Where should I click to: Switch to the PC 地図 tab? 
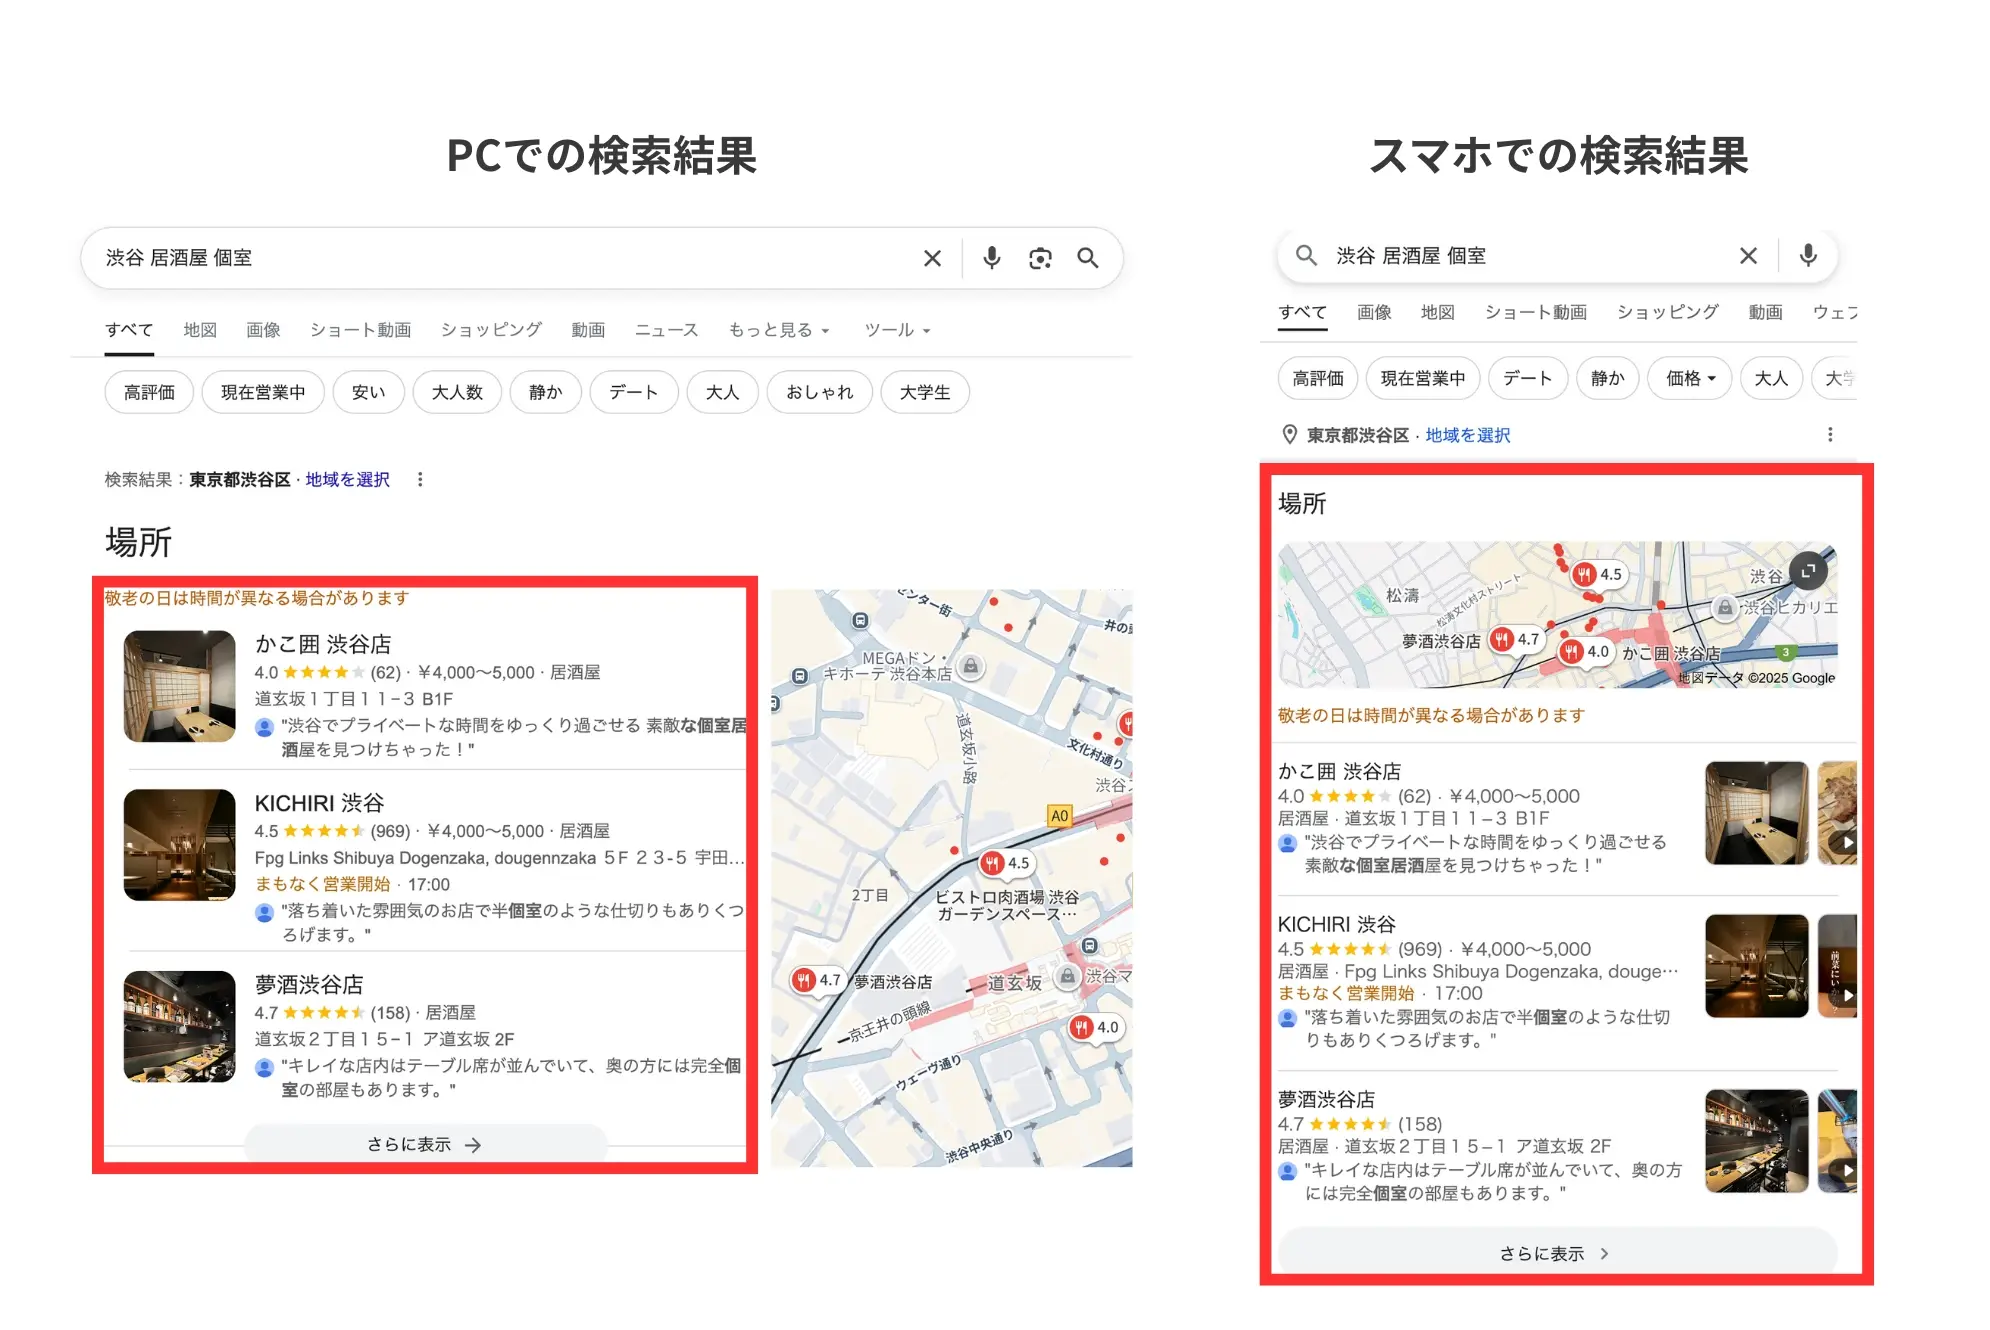[x=200, y=330]
